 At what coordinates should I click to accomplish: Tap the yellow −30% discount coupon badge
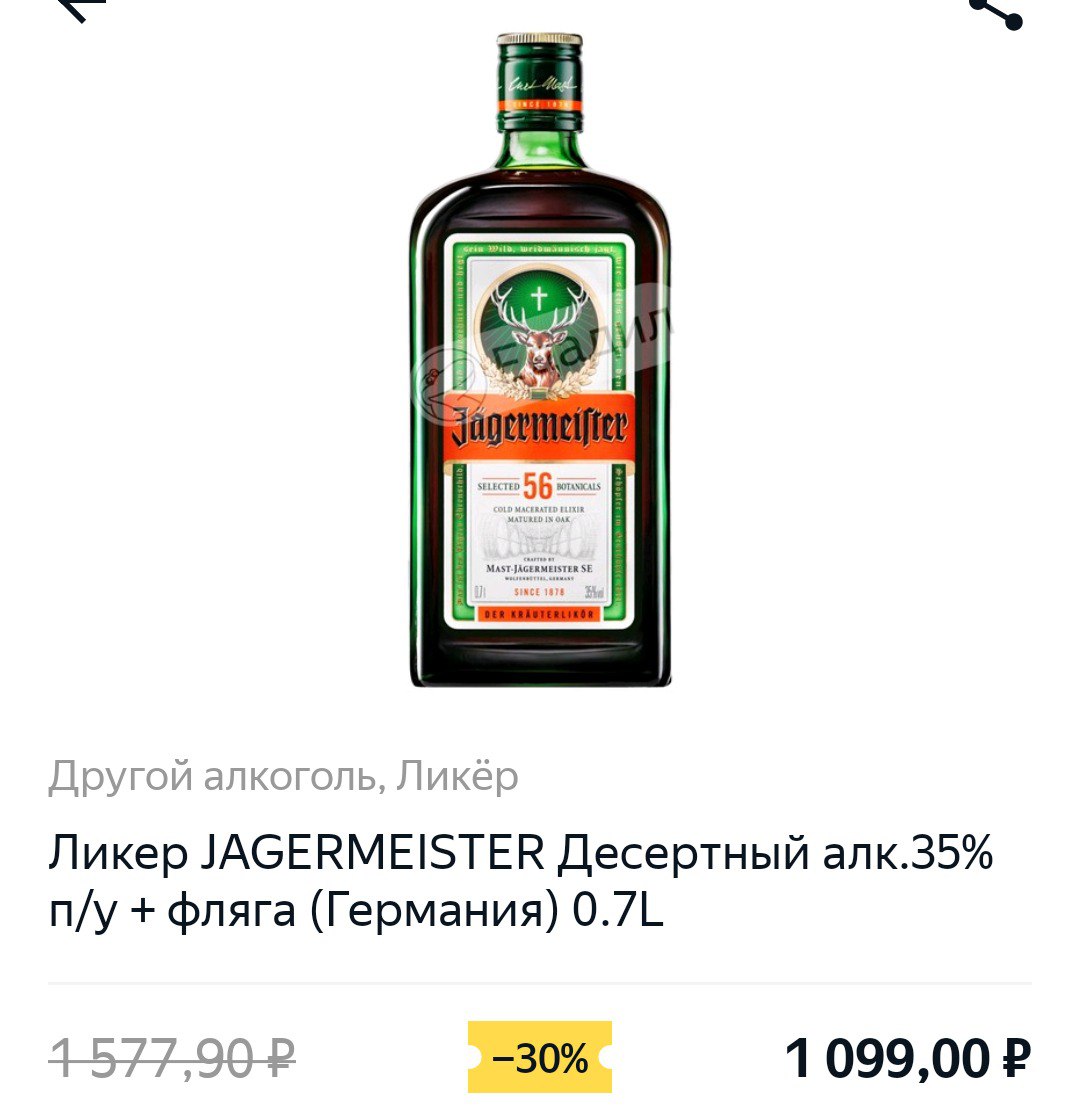[539, 1057]
